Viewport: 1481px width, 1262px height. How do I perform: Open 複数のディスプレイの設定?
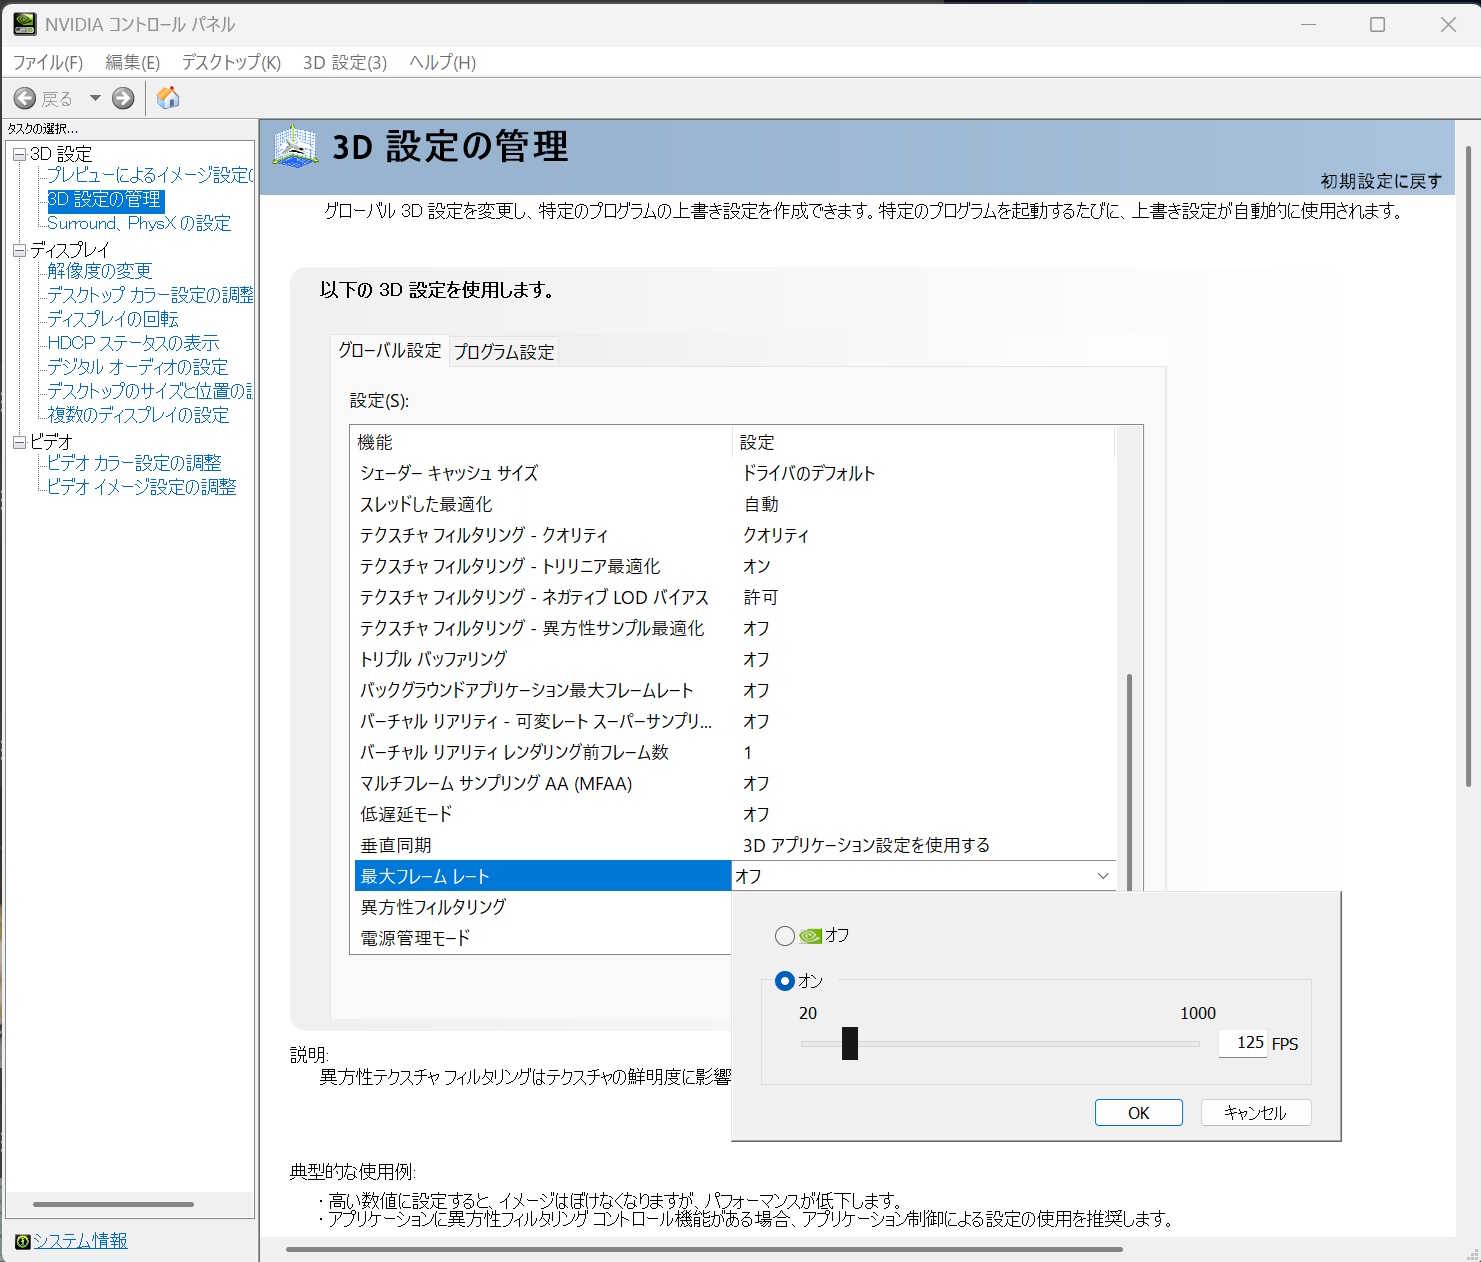[138, 415]
